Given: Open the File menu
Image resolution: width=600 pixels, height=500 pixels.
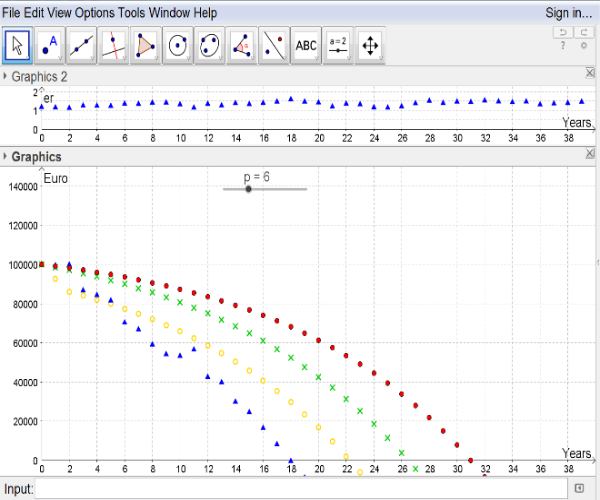Looking at the screenshot, I should point(11,13).
